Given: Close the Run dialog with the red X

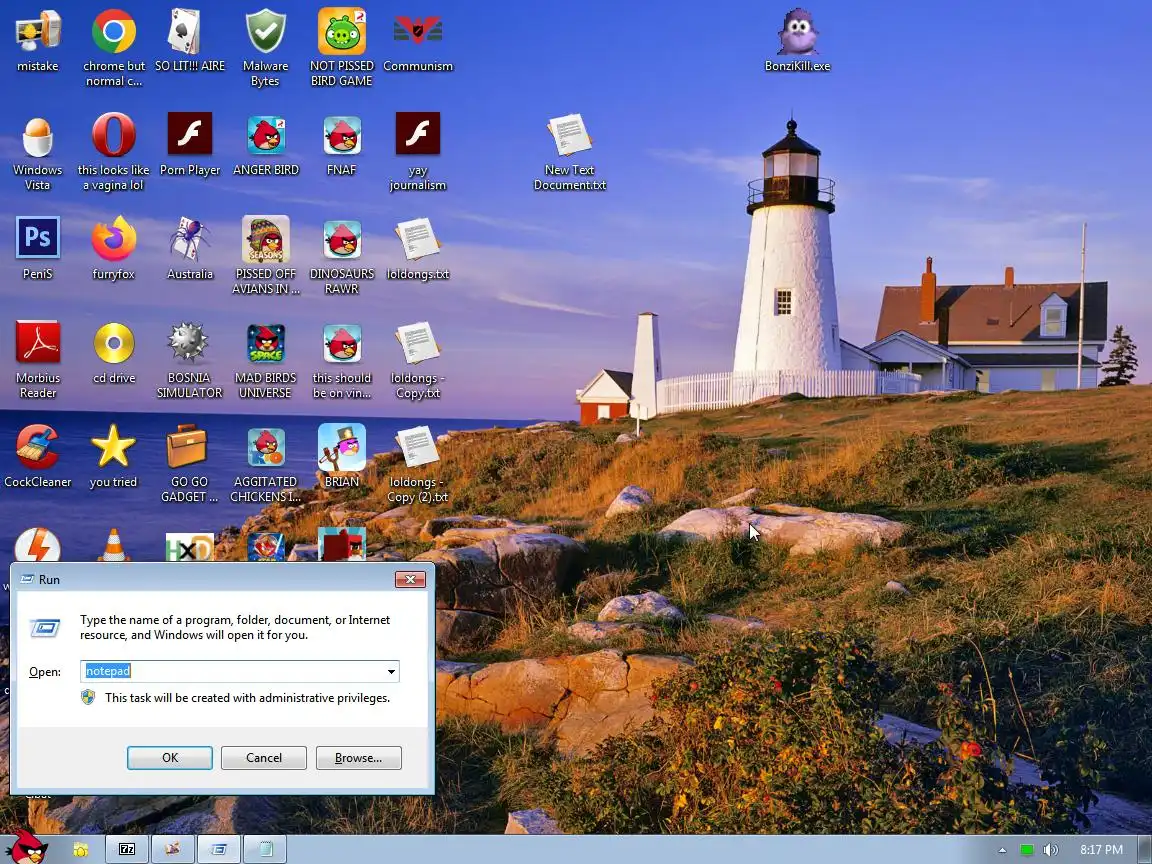Looking at the screenshot, I should point(410,579).
